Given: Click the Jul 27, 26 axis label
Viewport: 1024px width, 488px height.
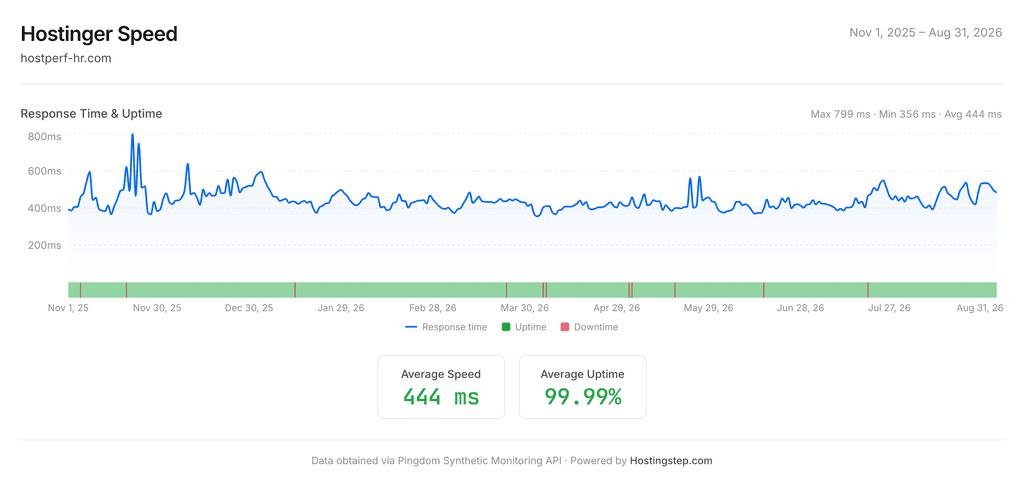Looking at the screenshot, I should 889,308.
